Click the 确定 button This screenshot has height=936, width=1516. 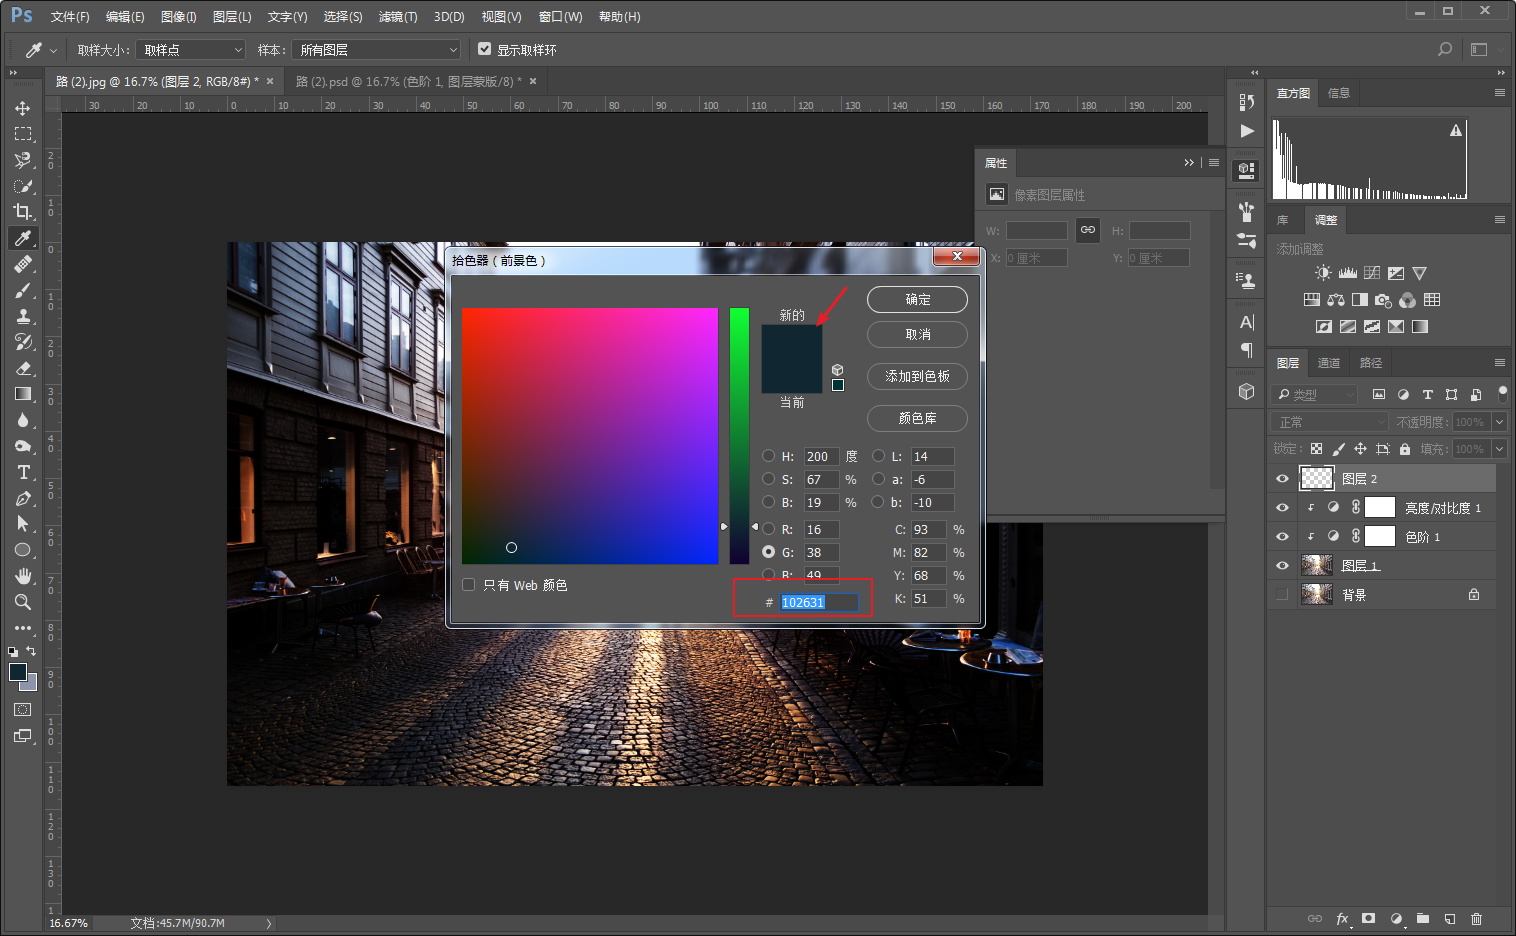[x=917, y=299]
